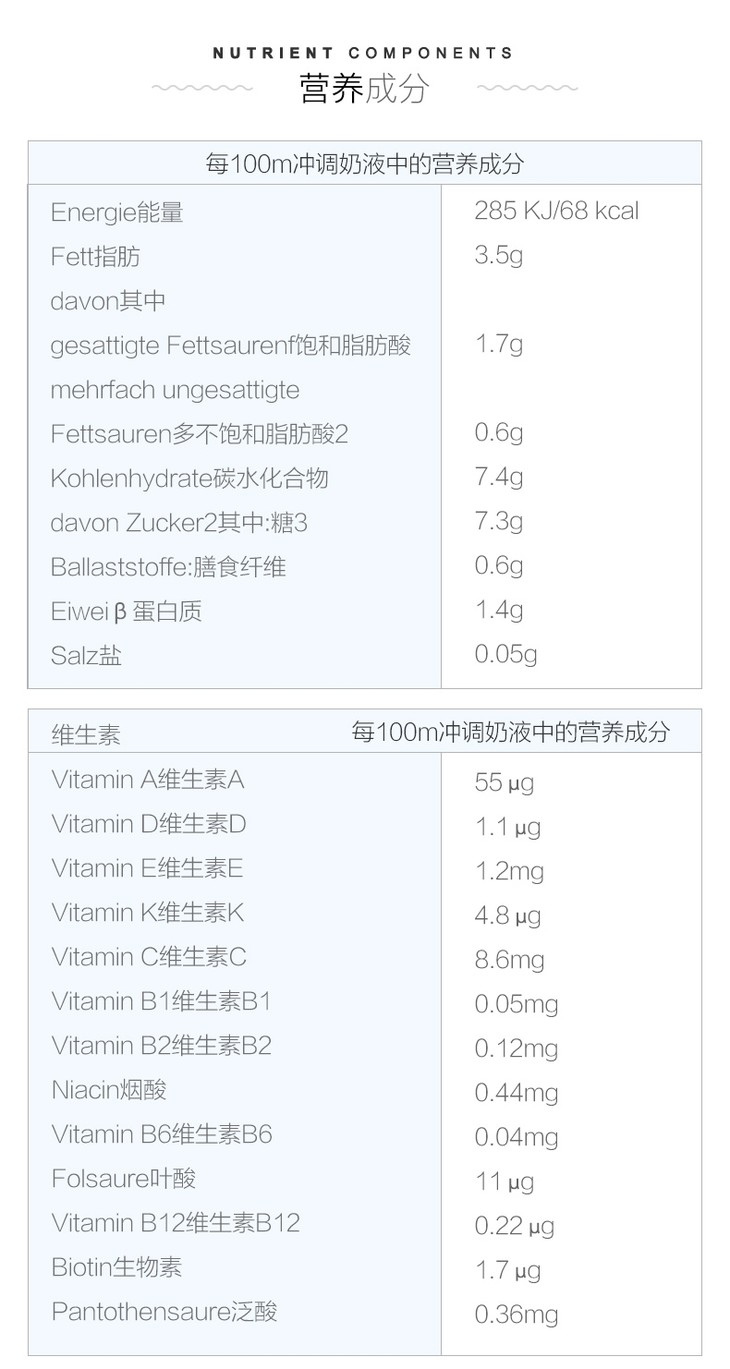Select the first table header 每100m冲调奶液中的营养成分

click(364, 164)
